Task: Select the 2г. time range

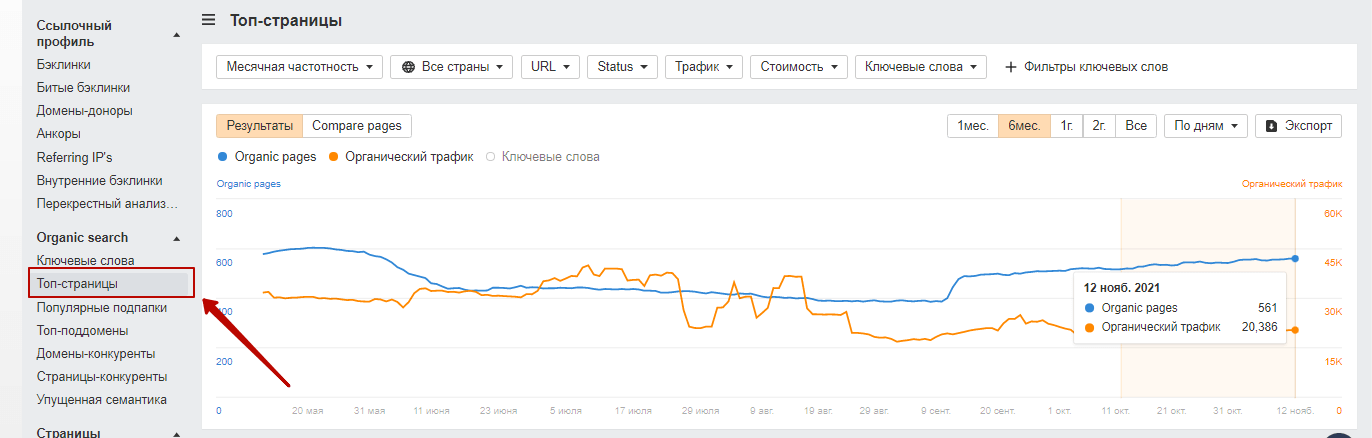Action: 1099,126
